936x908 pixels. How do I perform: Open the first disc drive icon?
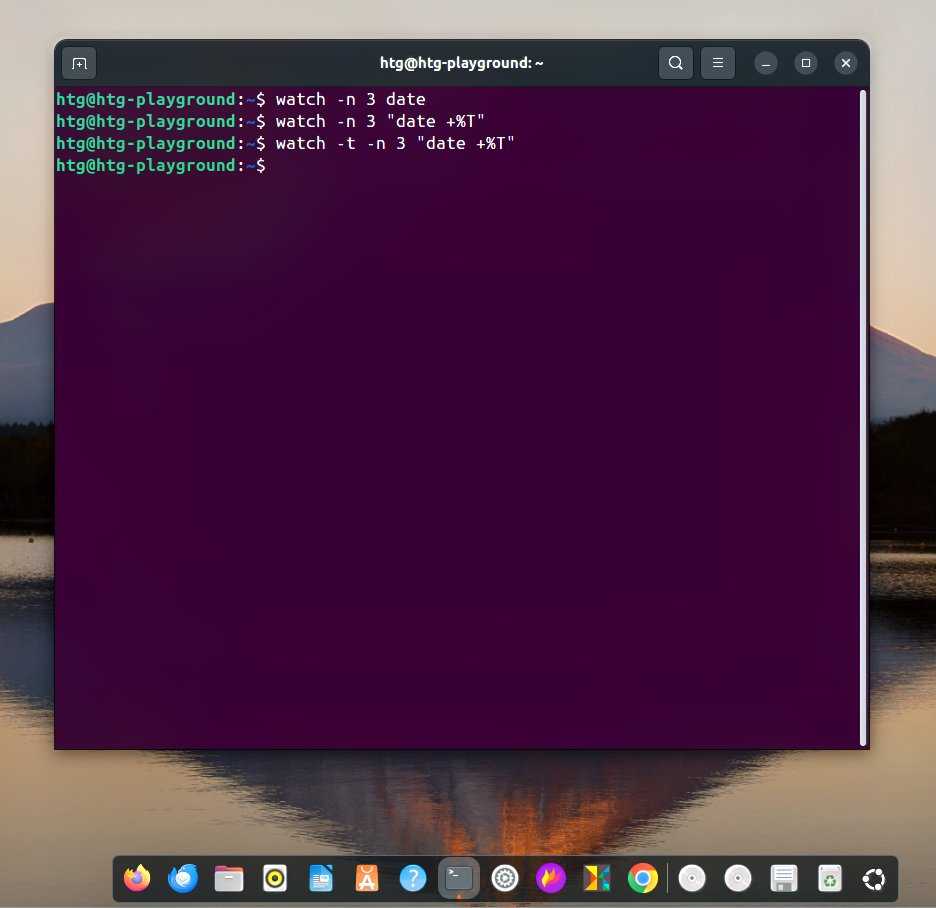[x=692, y=879]
